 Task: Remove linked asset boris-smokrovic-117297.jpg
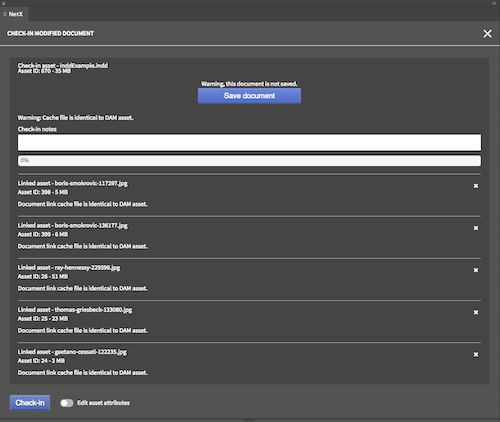[476, 186]
